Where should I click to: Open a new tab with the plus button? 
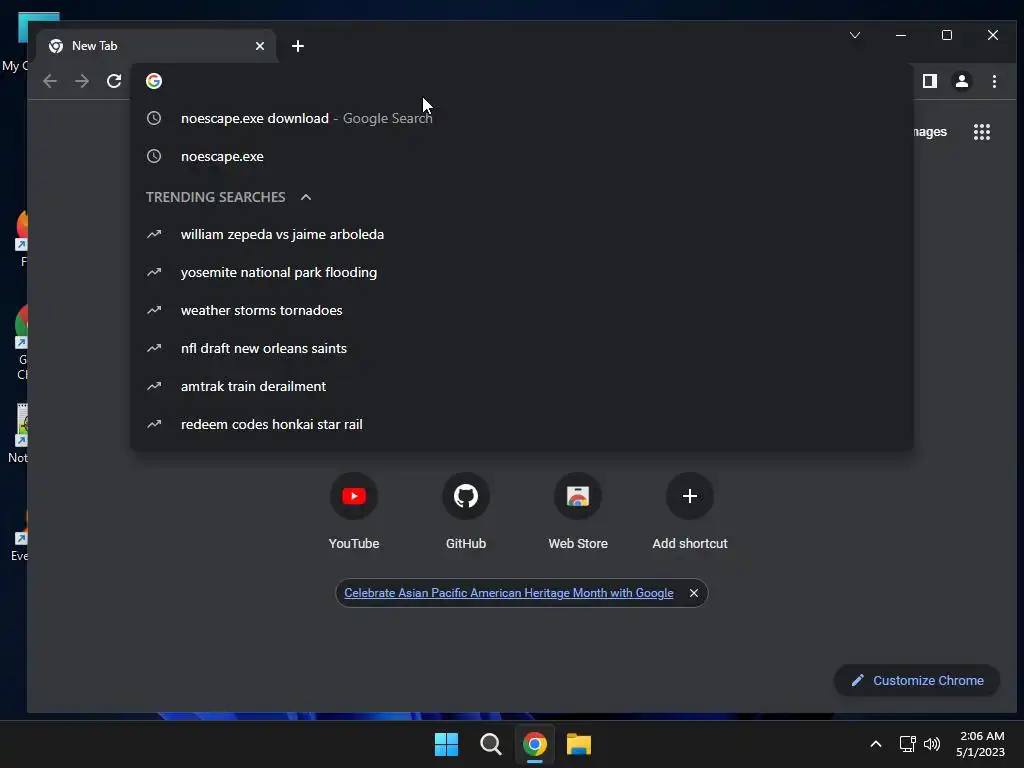(x=298, y=46)
